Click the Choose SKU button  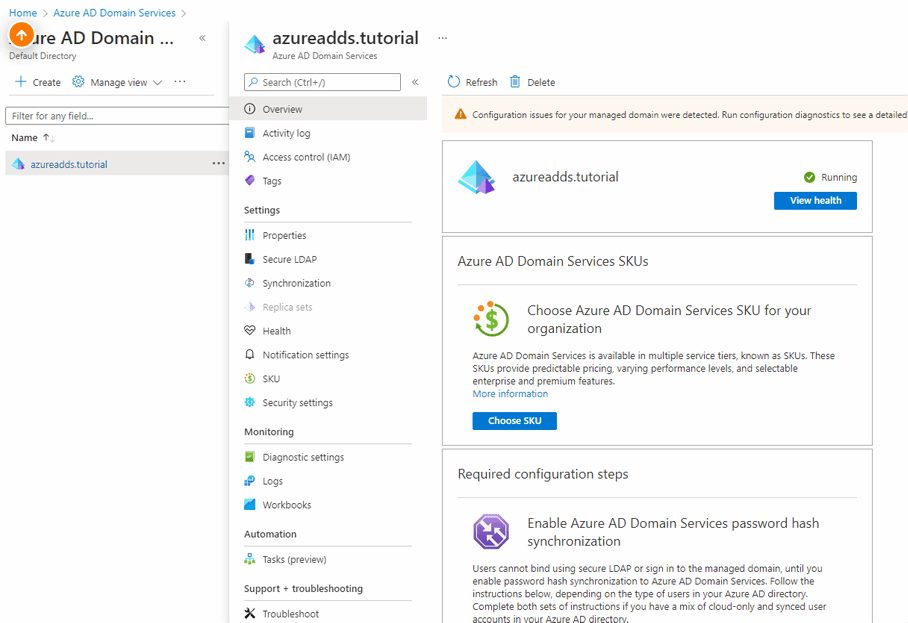pyautogui.click(x=514, y=421)
